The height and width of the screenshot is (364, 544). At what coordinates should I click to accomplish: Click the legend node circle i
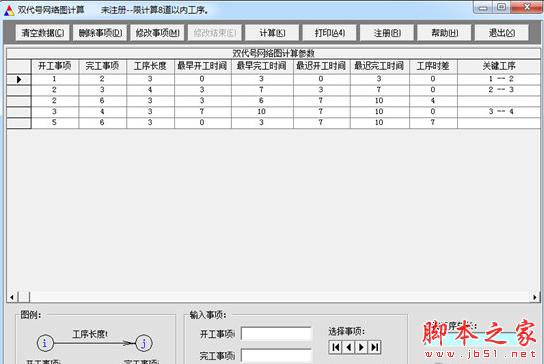click(x=45, y=343)
